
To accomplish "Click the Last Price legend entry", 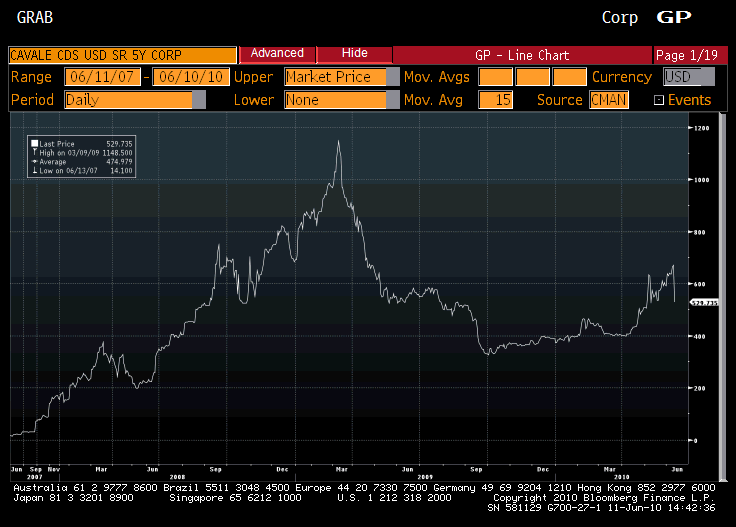I will (82, 144).
